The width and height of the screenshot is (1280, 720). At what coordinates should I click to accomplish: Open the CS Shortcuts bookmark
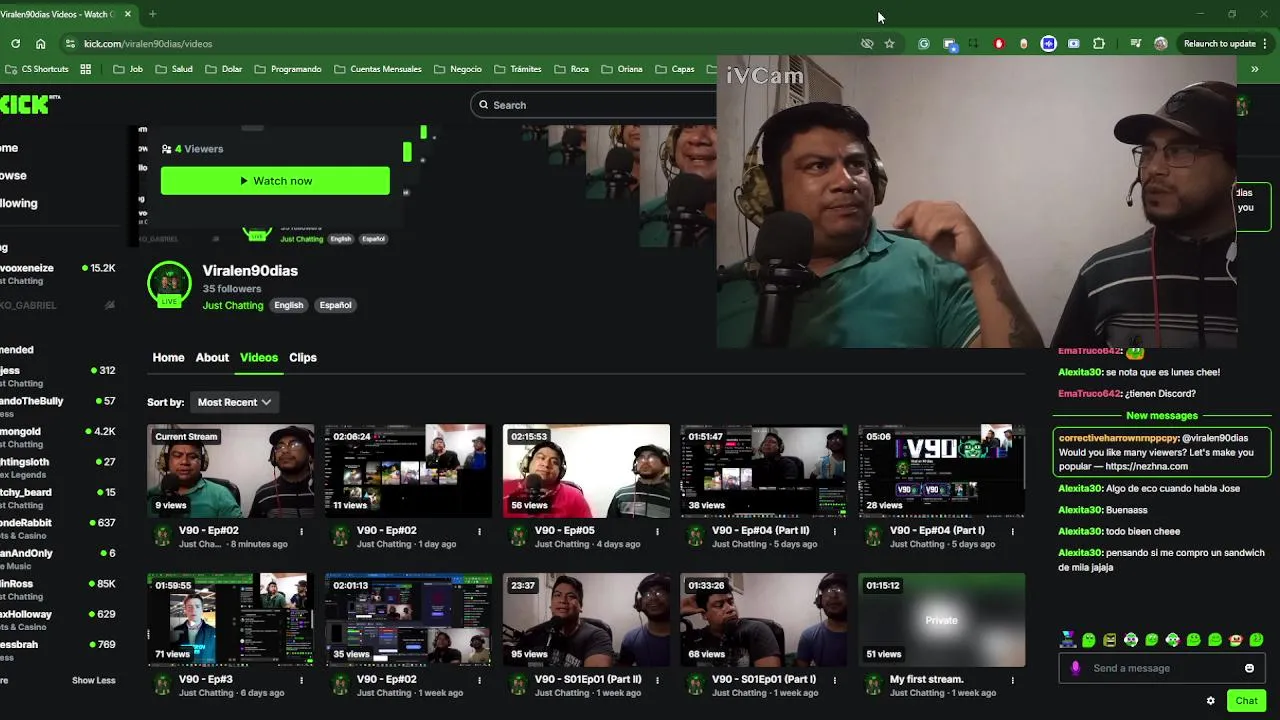(37, 69)
